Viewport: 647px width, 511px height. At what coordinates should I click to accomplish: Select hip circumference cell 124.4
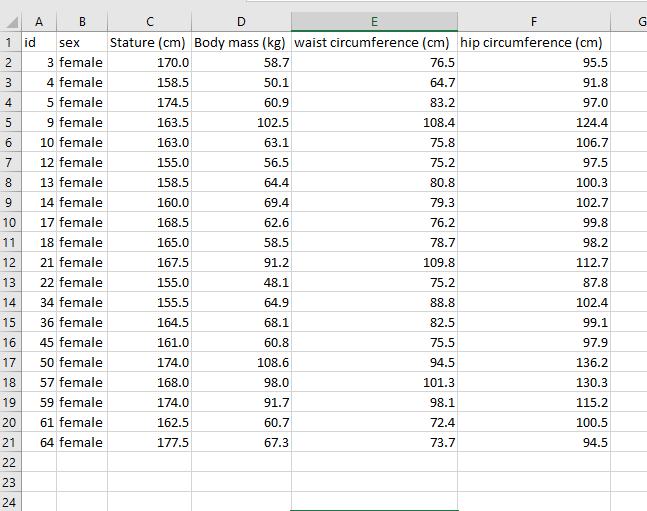click(534, 122)
